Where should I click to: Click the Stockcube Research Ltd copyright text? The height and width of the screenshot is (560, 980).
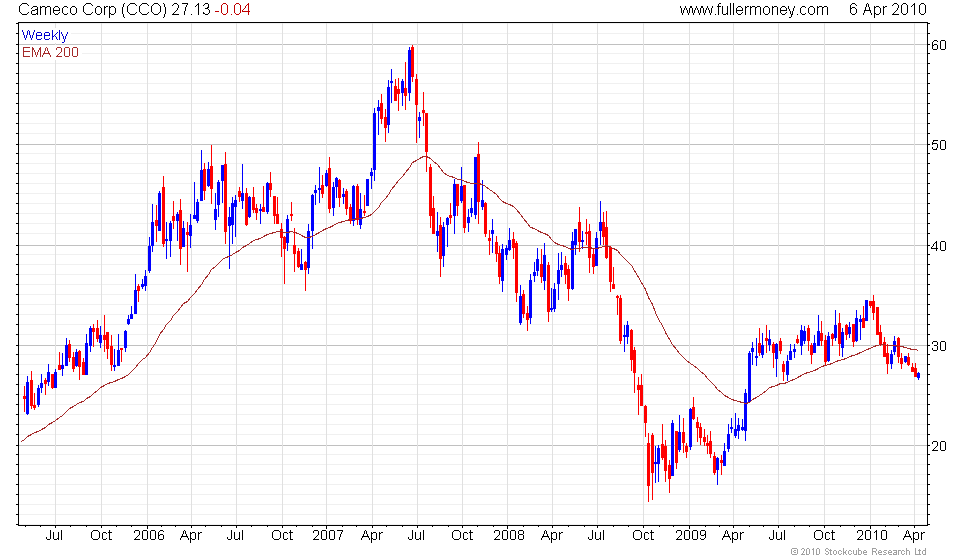tap(858, 552)
